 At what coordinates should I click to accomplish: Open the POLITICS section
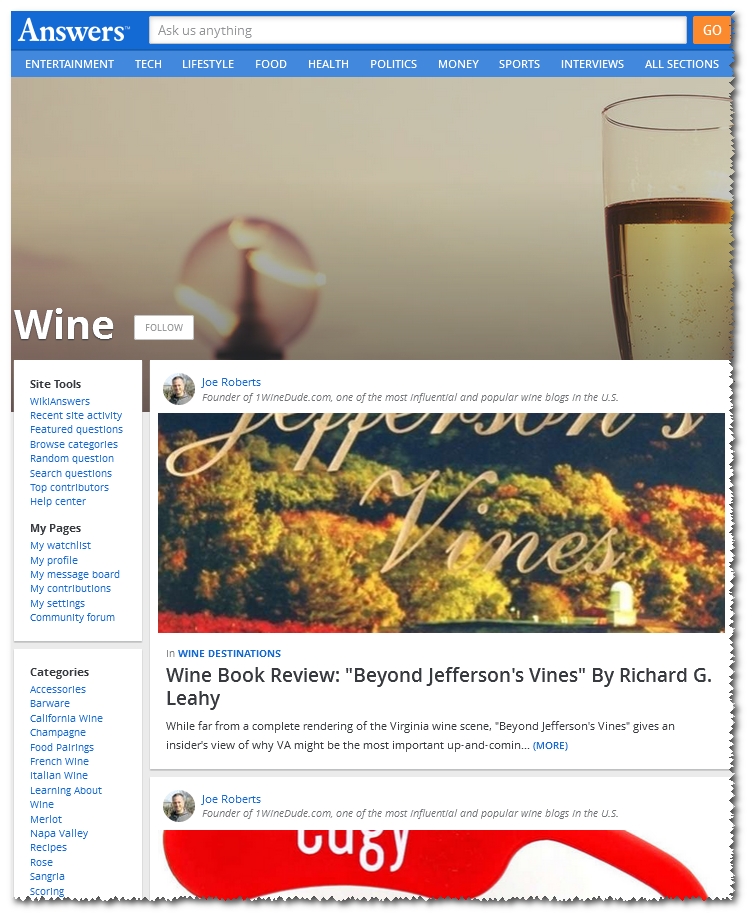[x=393, y=64]
